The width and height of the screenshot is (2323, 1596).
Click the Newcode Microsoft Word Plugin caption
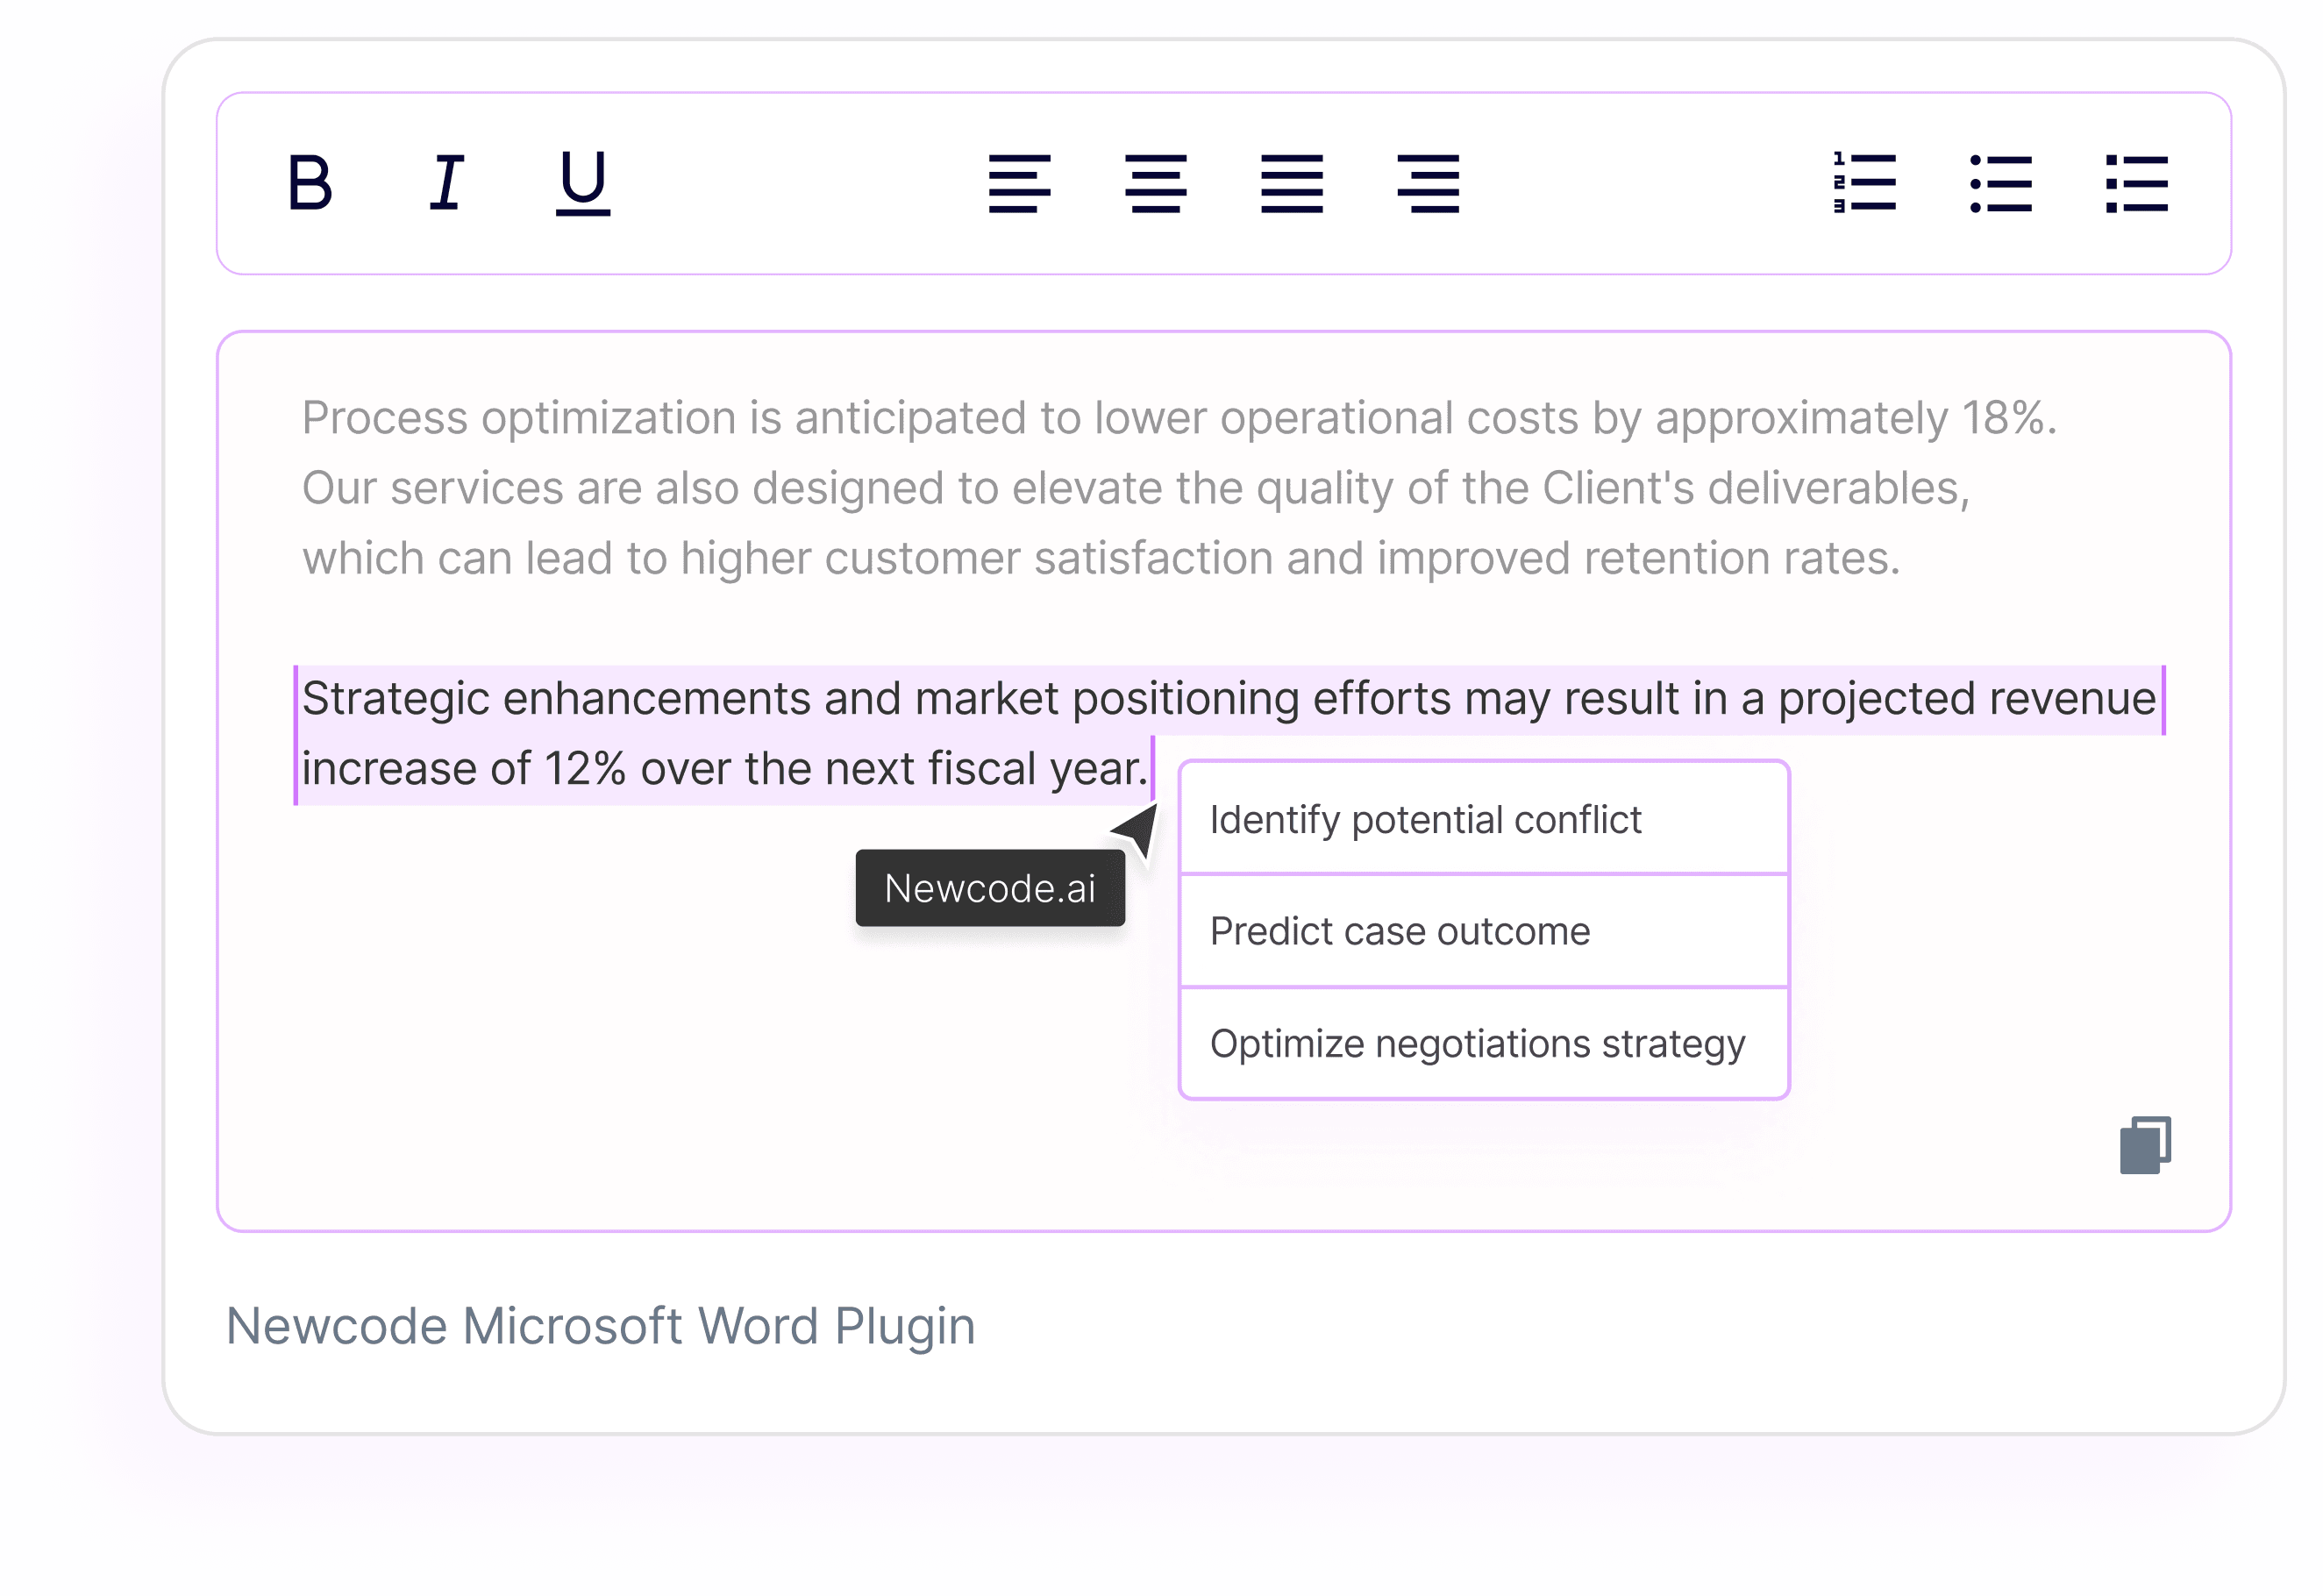[600, 1326]
